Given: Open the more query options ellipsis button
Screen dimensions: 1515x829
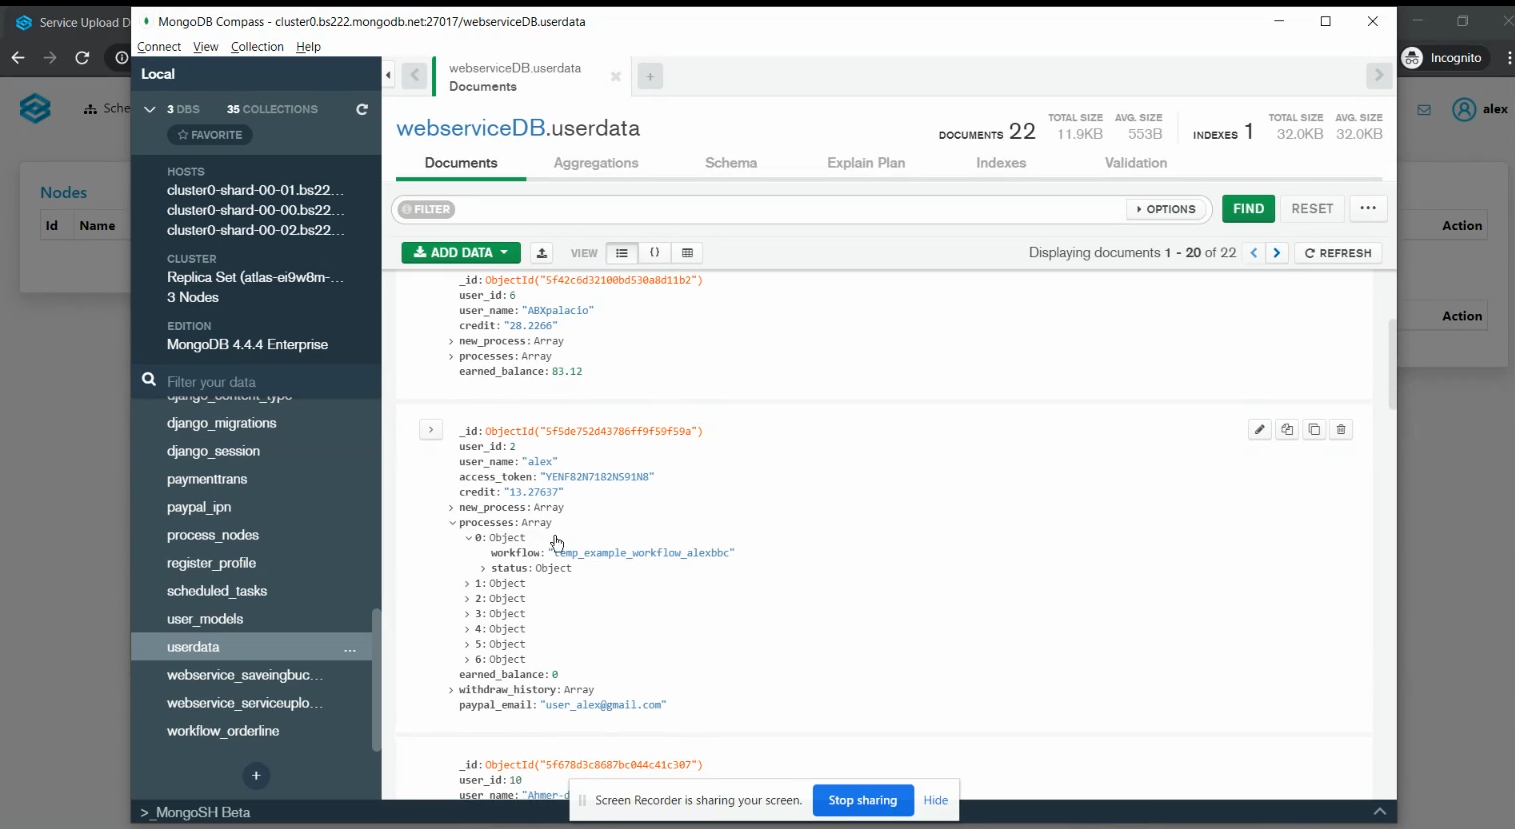Looking at the screenshot, I should pos(1368,208).
